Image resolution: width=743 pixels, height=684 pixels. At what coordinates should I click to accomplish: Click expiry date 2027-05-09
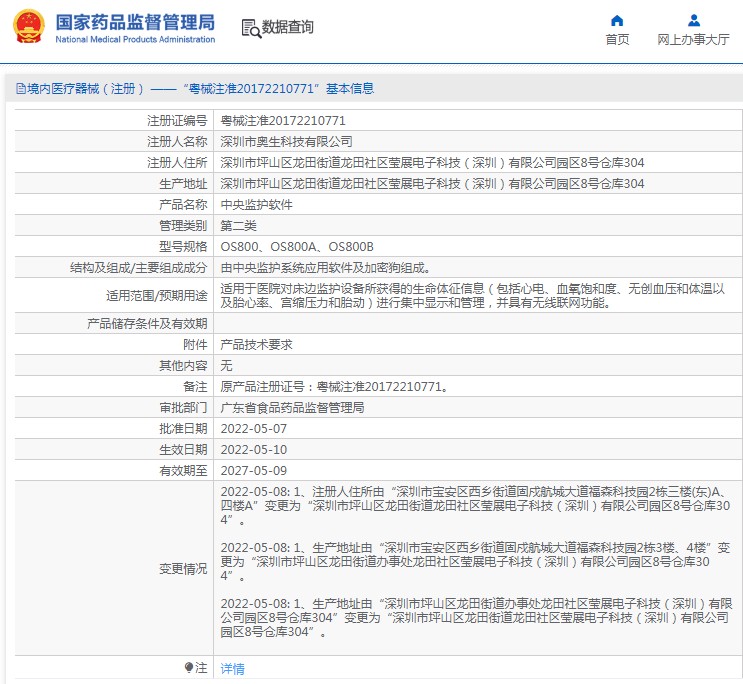pos(254,471)
